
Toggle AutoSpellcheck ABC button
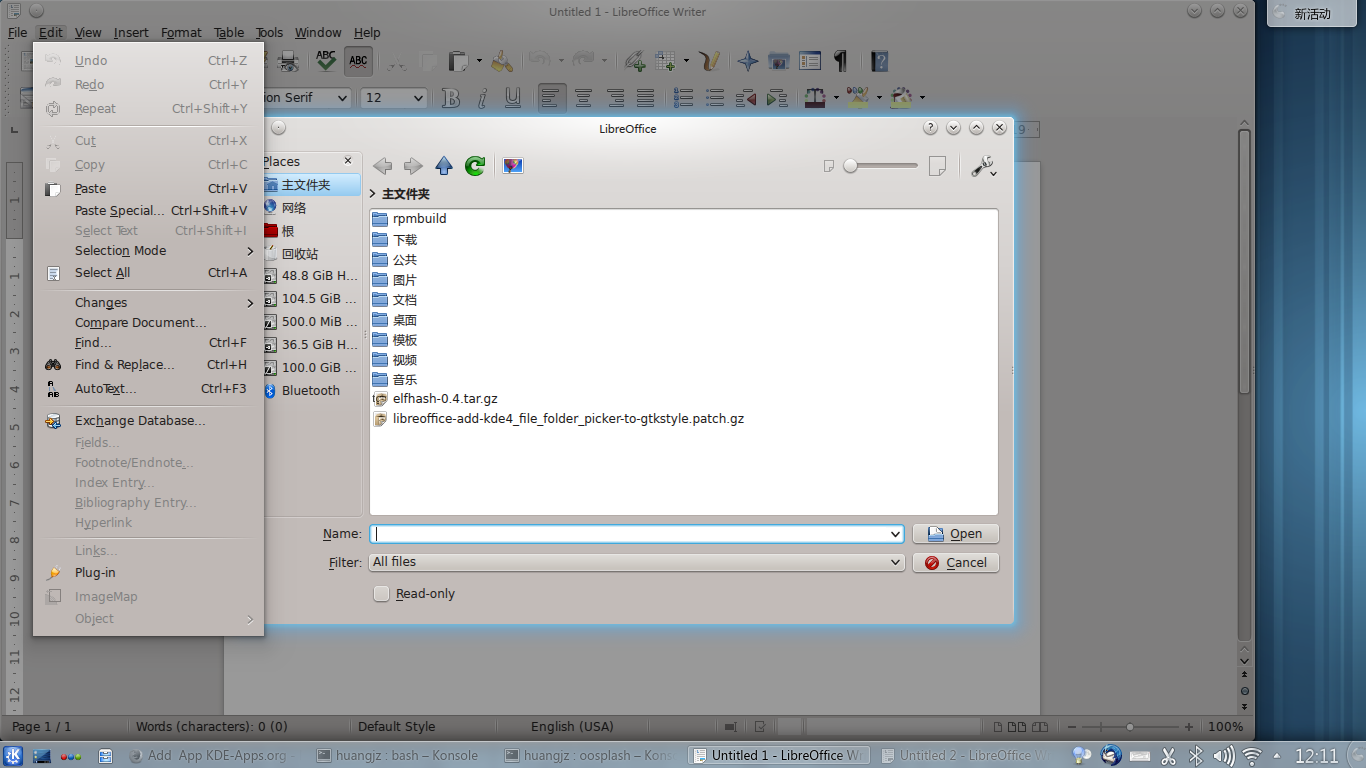tap(358, 61)
